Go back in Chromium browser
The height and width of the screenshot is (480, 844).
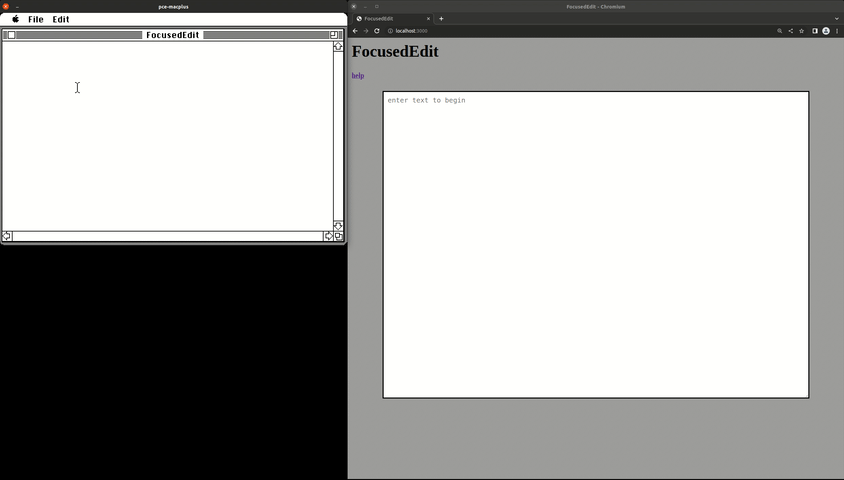355,31
